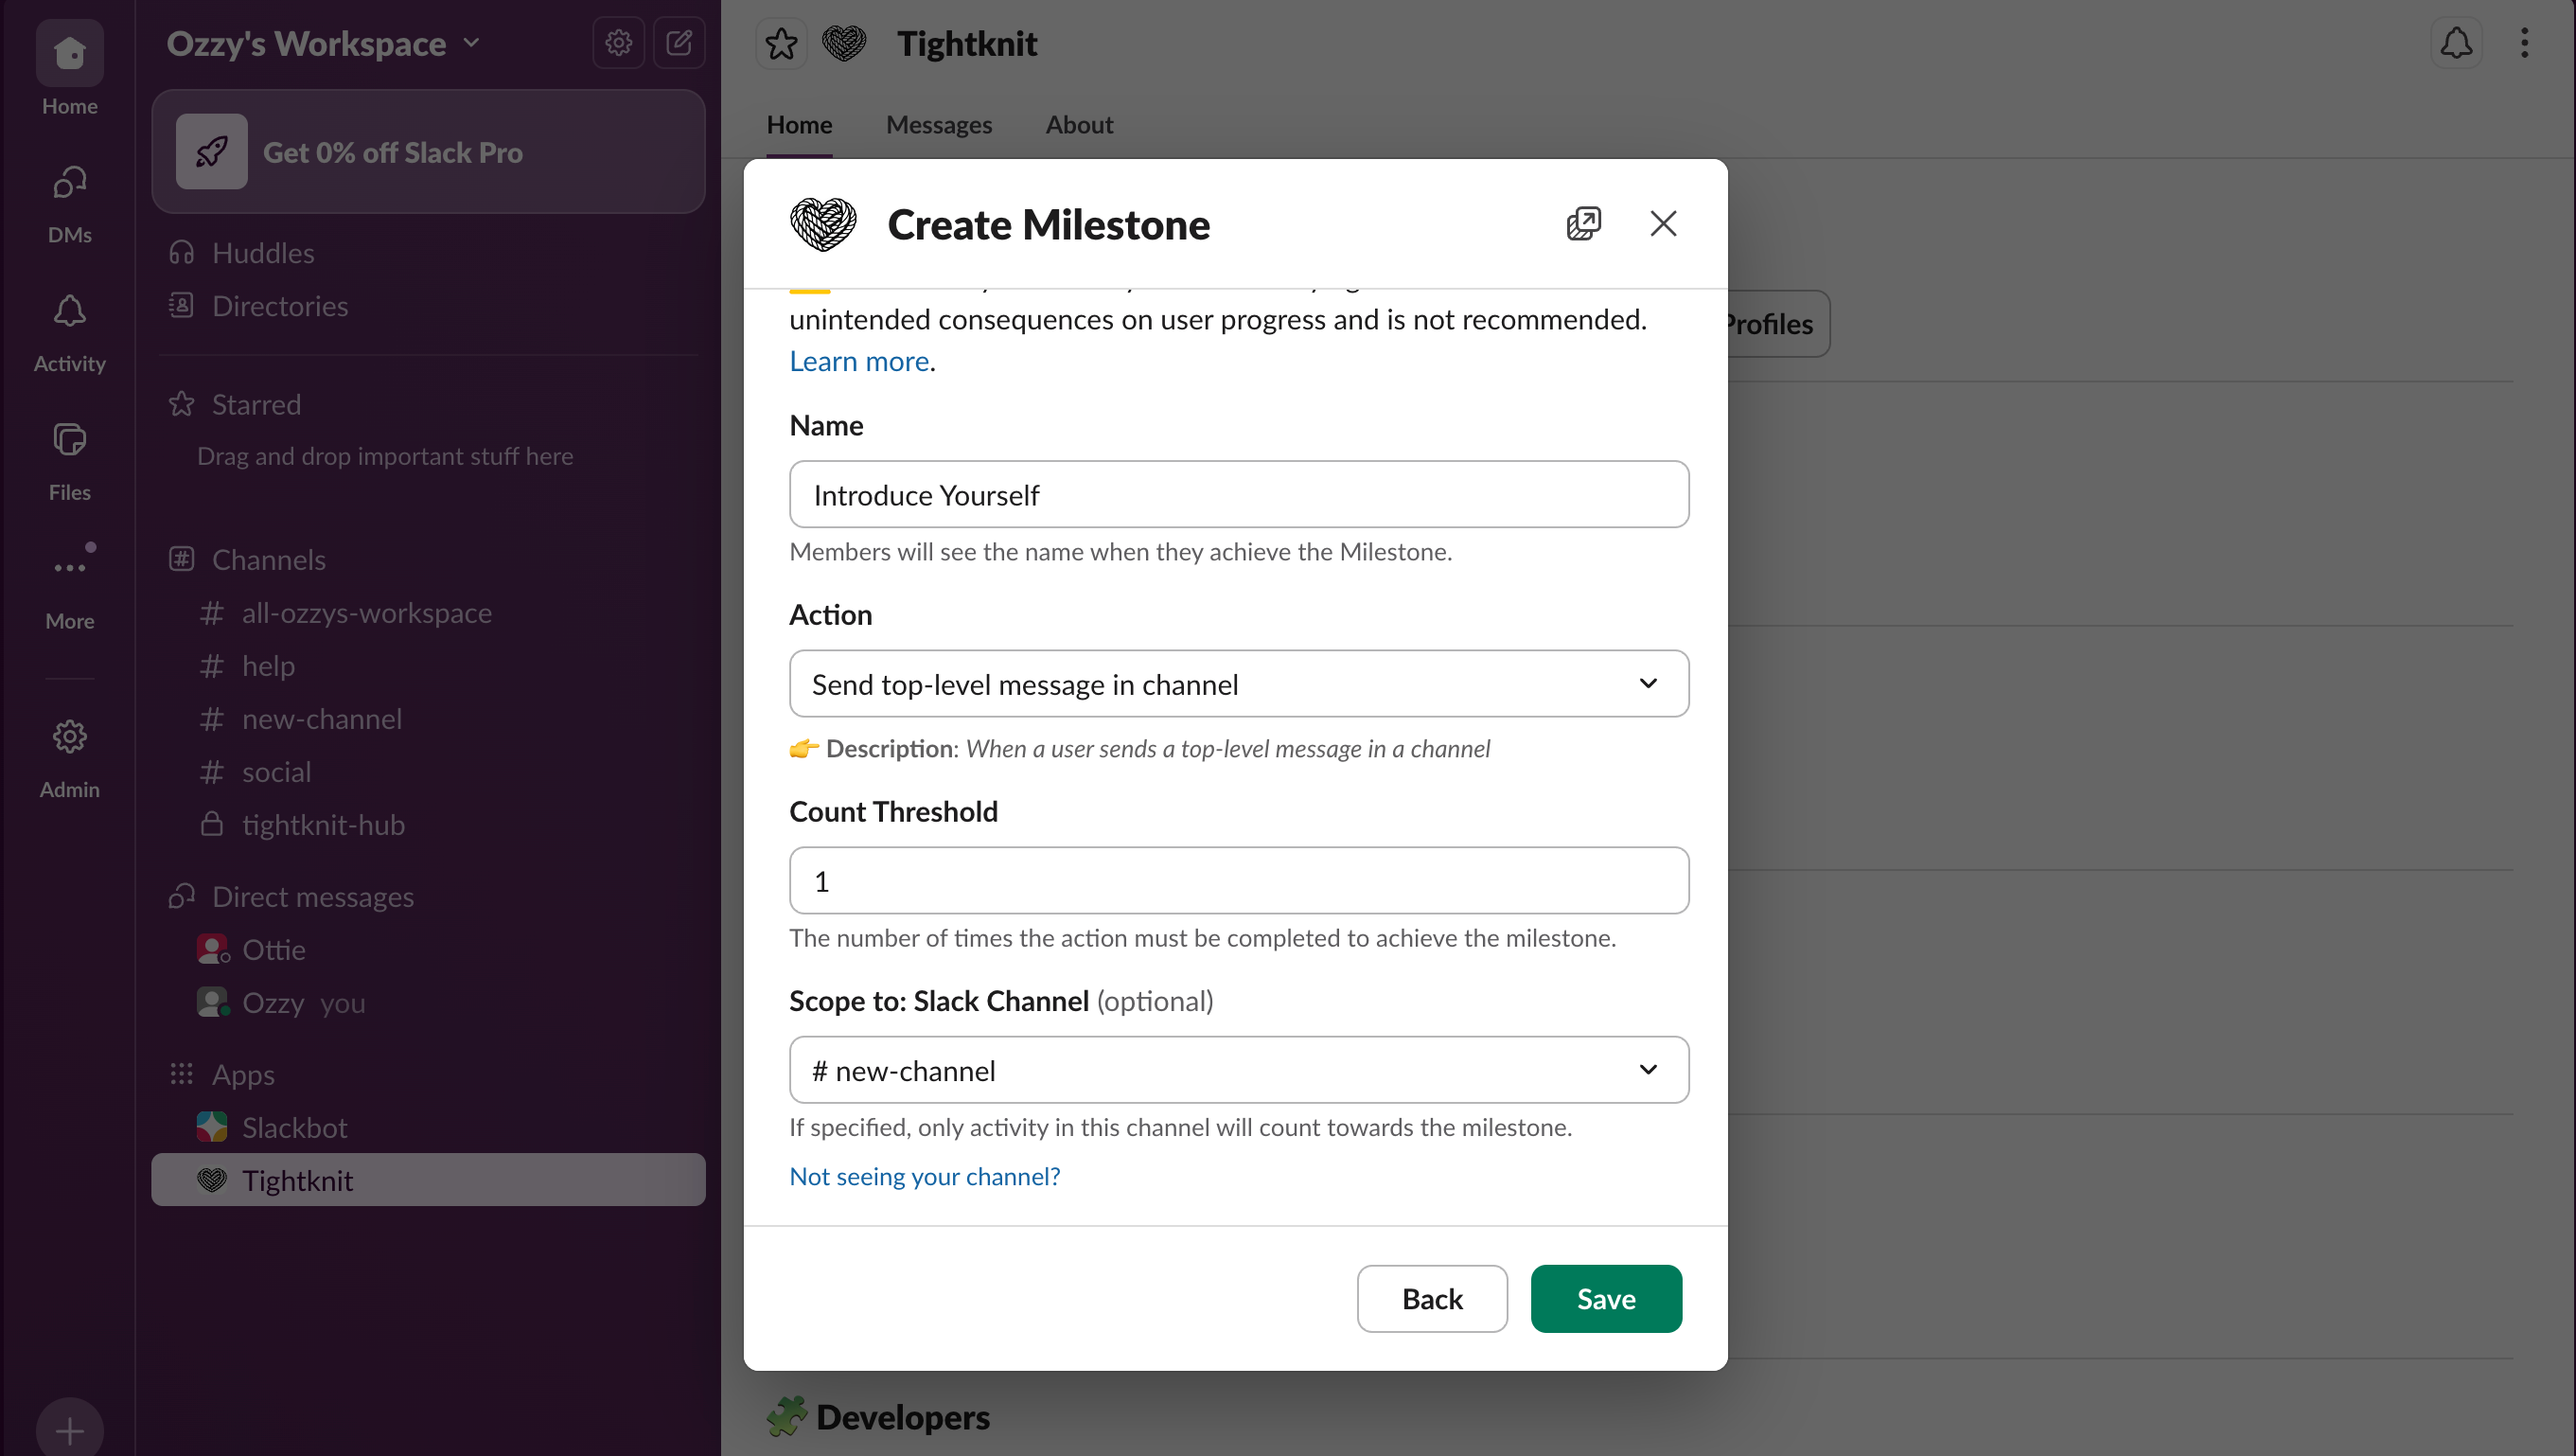The width and height of the screenshot is (2576, 1456).
Task: Click the compose new message icon
Action: click(679, 43)
